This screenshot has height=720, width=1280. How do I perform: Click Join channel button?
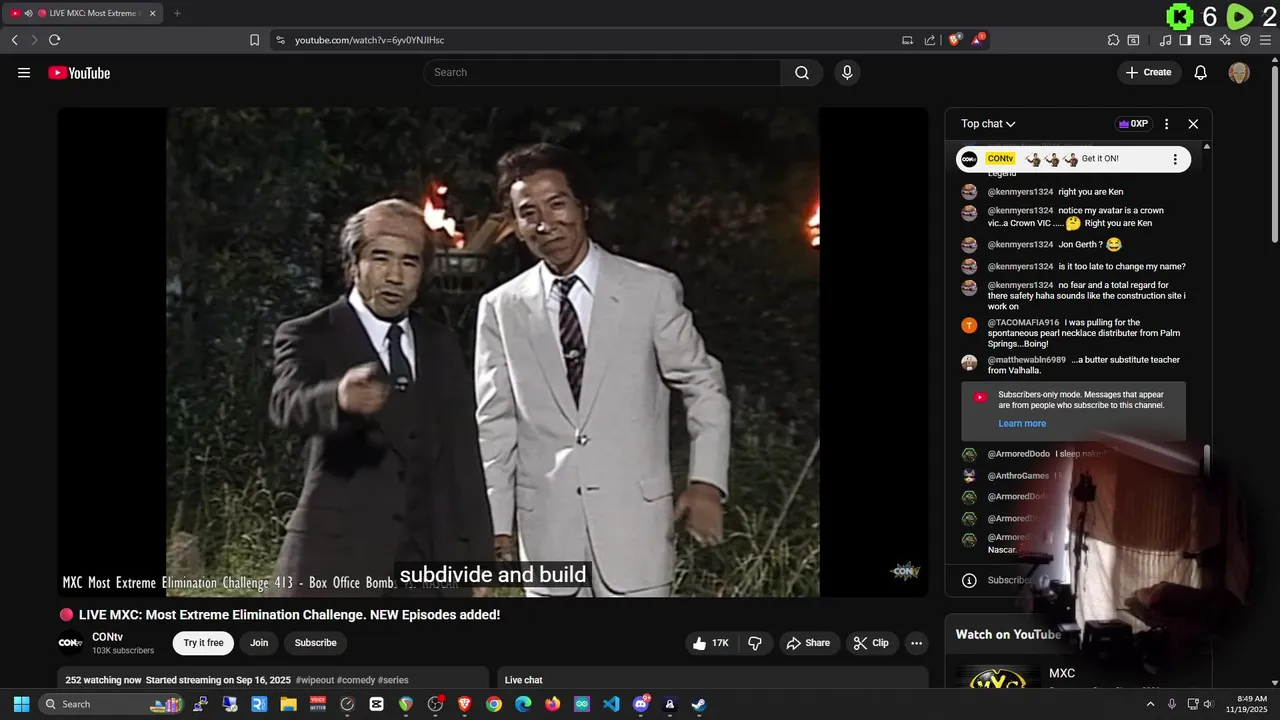(259, 643)
